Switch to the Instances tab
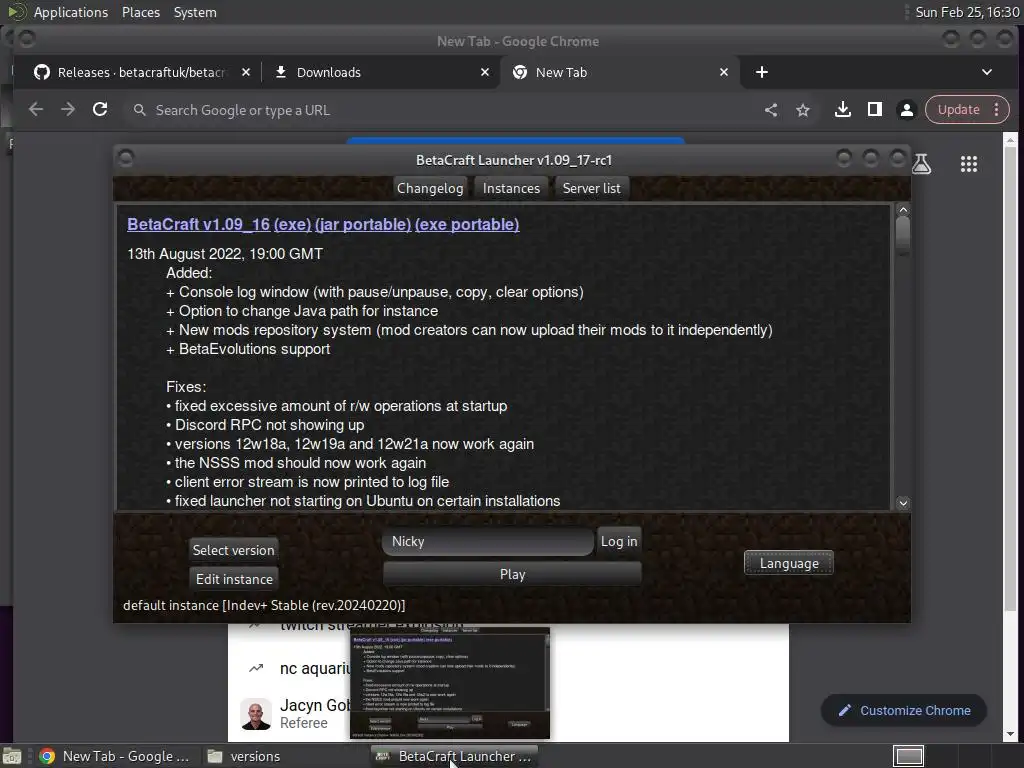Image resolution: width=1024 pixels, height=768 pixels. point(511,188)
